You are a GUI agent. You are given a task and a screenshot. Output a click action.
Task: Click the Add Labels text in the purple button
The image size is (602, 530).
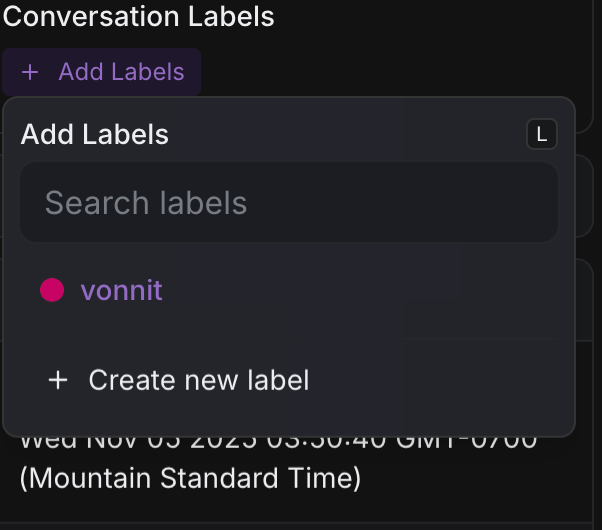(121, 72)
